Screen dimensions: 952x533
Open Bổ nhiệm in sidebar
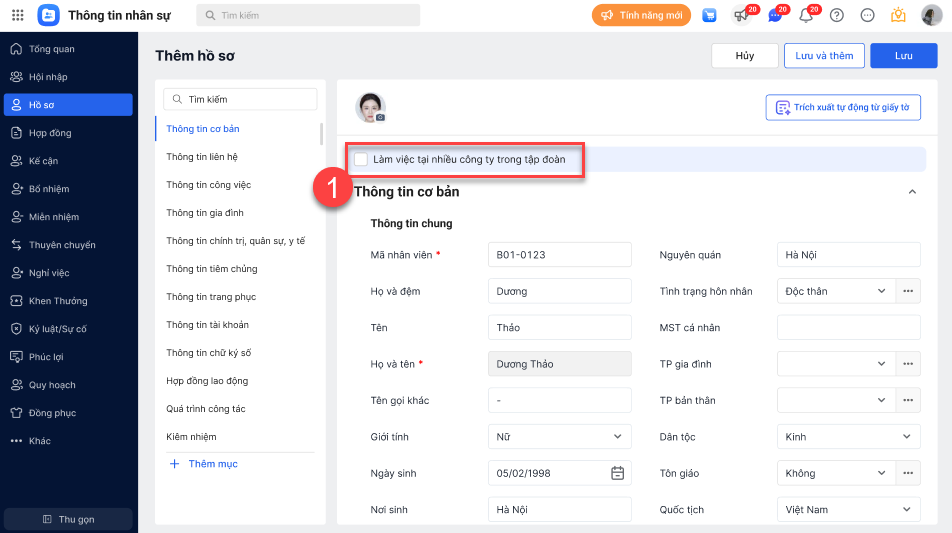pyautogui.click(x=68, y=188)
